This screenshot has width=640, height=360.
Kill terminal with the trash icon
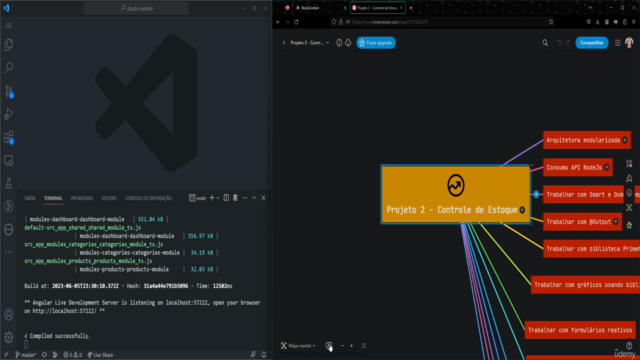[235, 198]
